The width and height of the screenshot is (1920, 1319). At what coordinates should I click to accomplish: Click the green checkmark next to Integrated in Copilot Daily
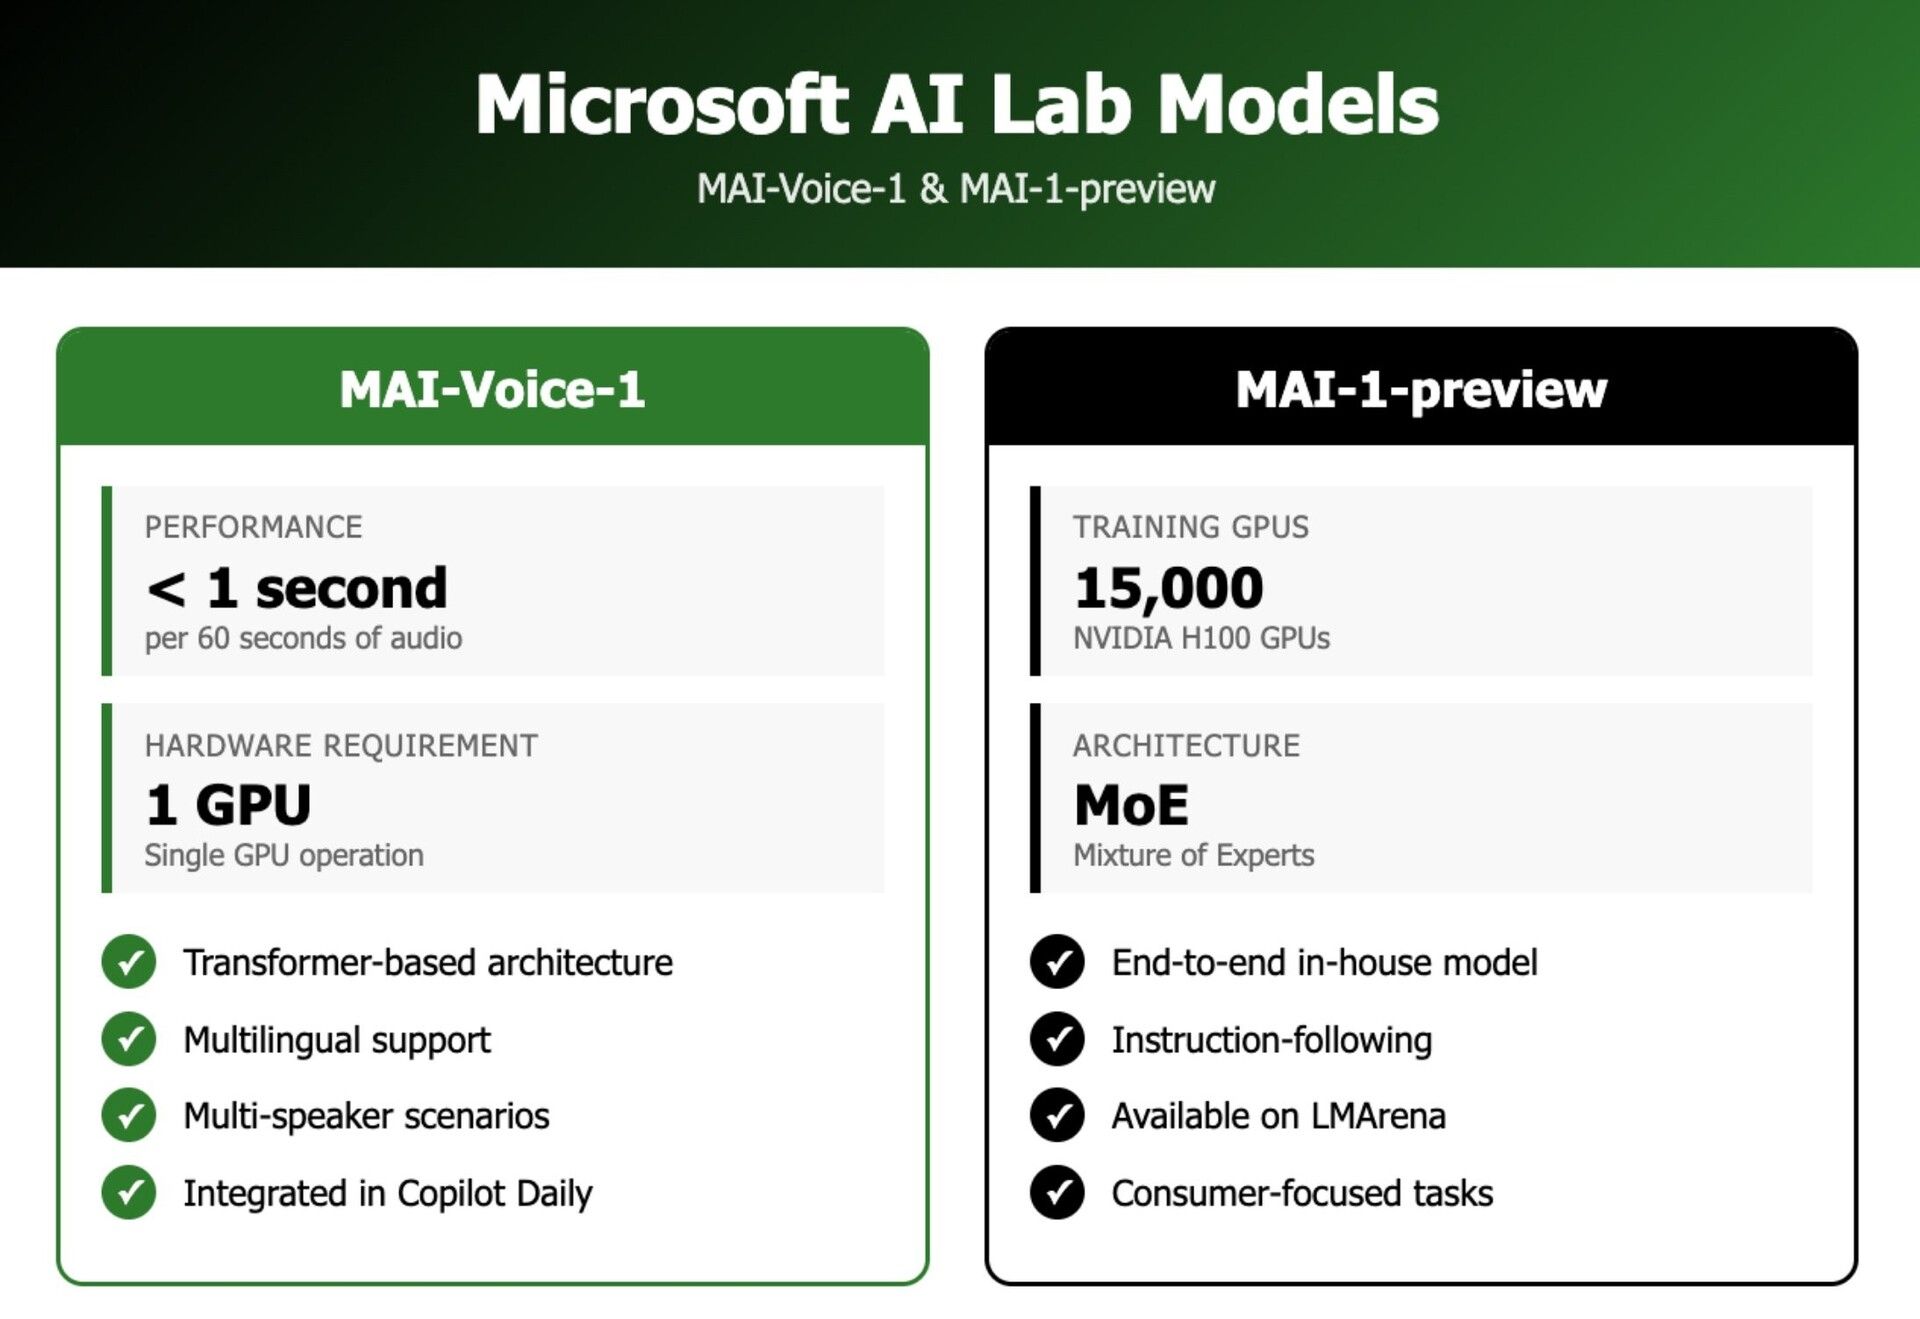click(129, 1192)
